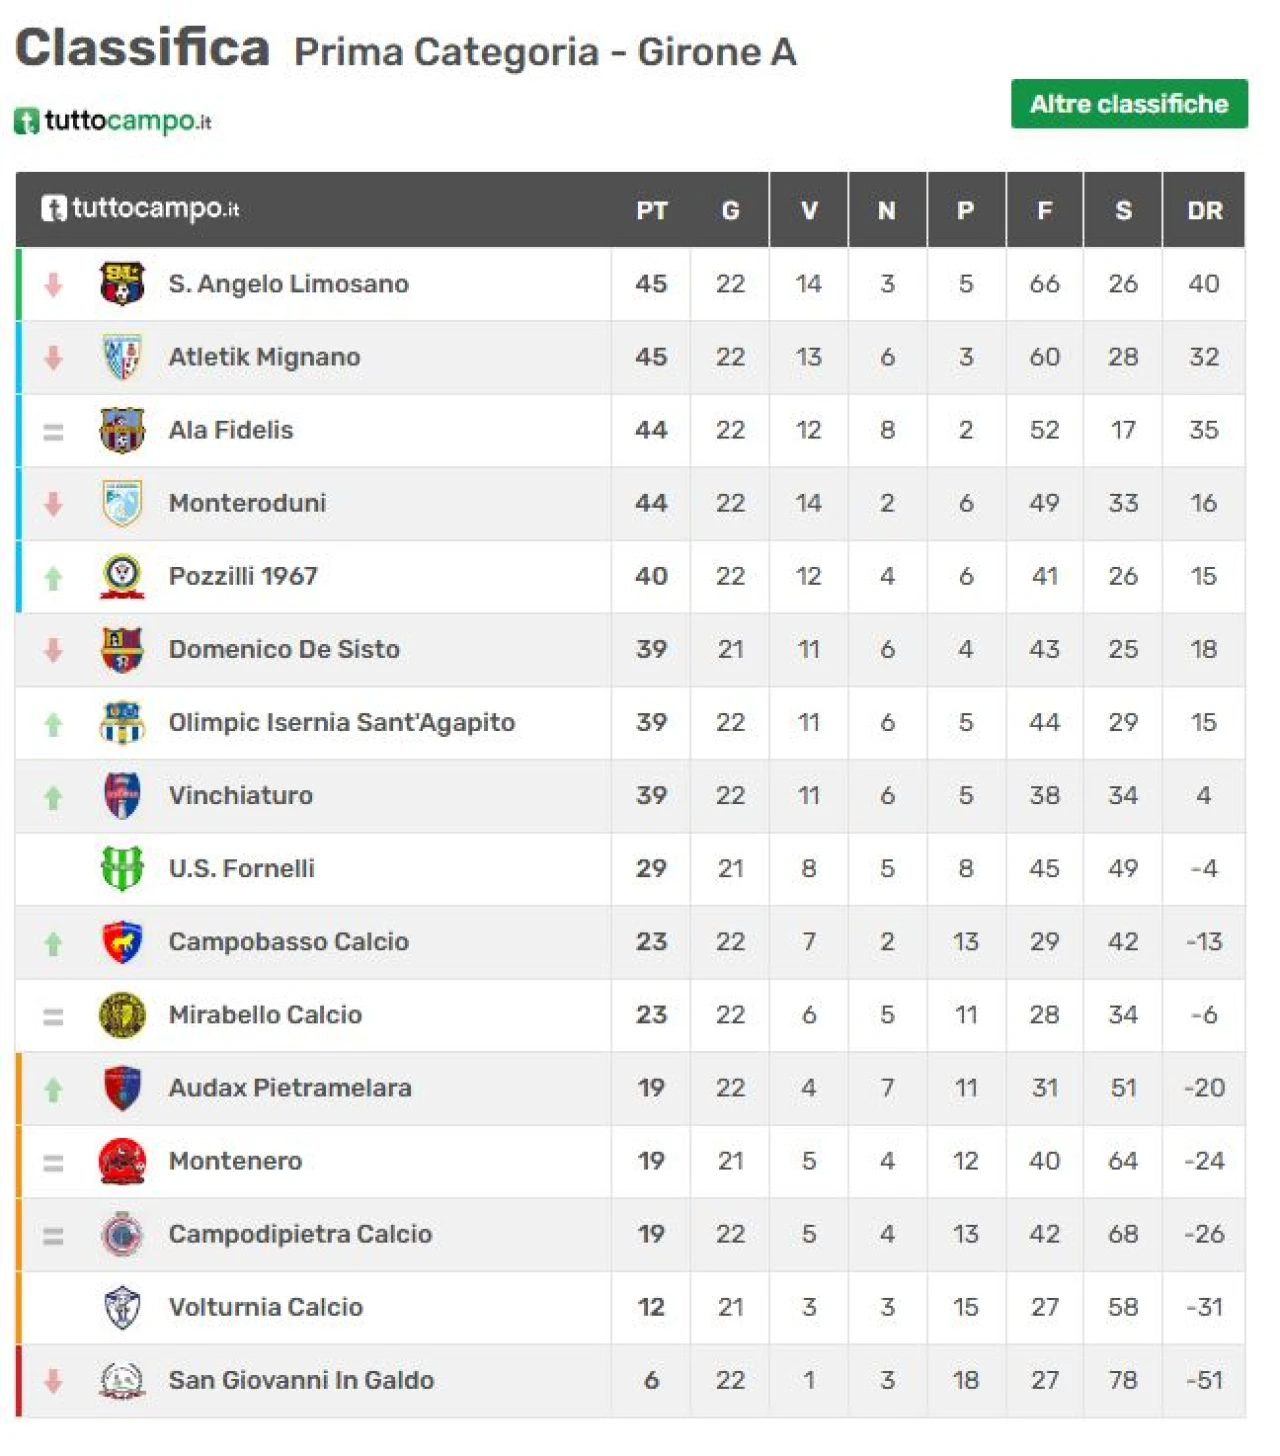Click the Vinchiaturo team crest

[122, 795]
